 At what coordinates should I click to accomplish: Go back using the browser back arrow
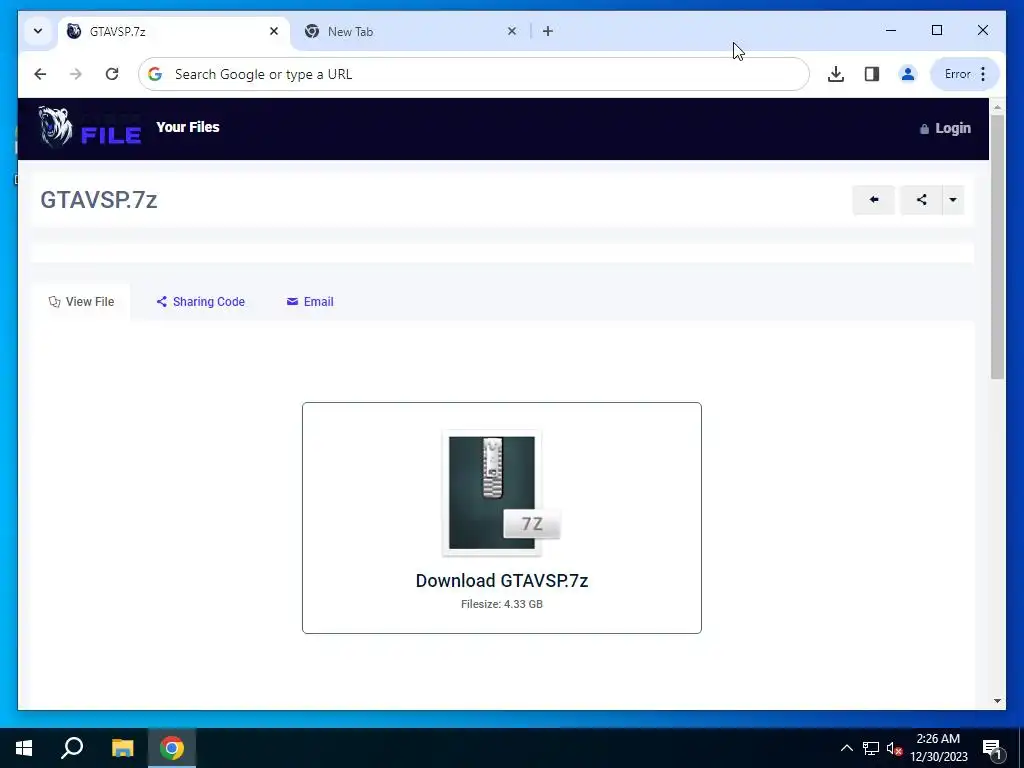40,74
